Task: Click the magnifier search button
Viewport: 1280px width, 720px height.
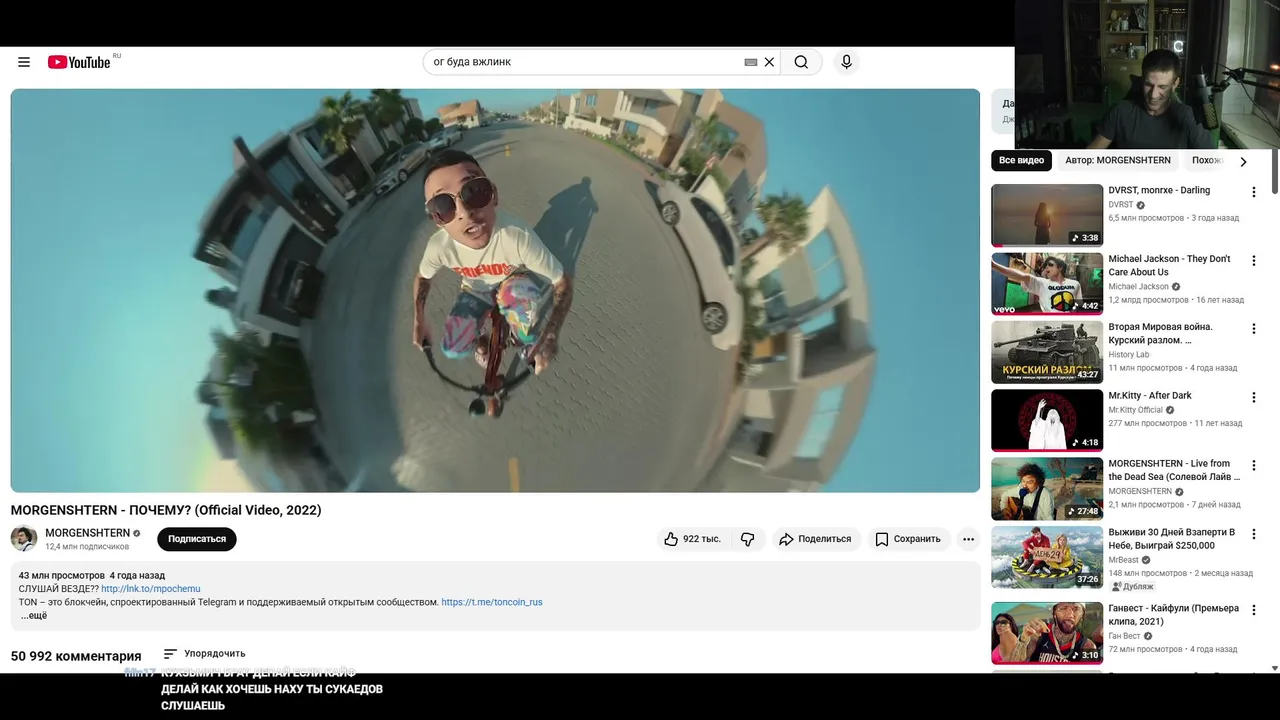Action: [x=801, y=62]
